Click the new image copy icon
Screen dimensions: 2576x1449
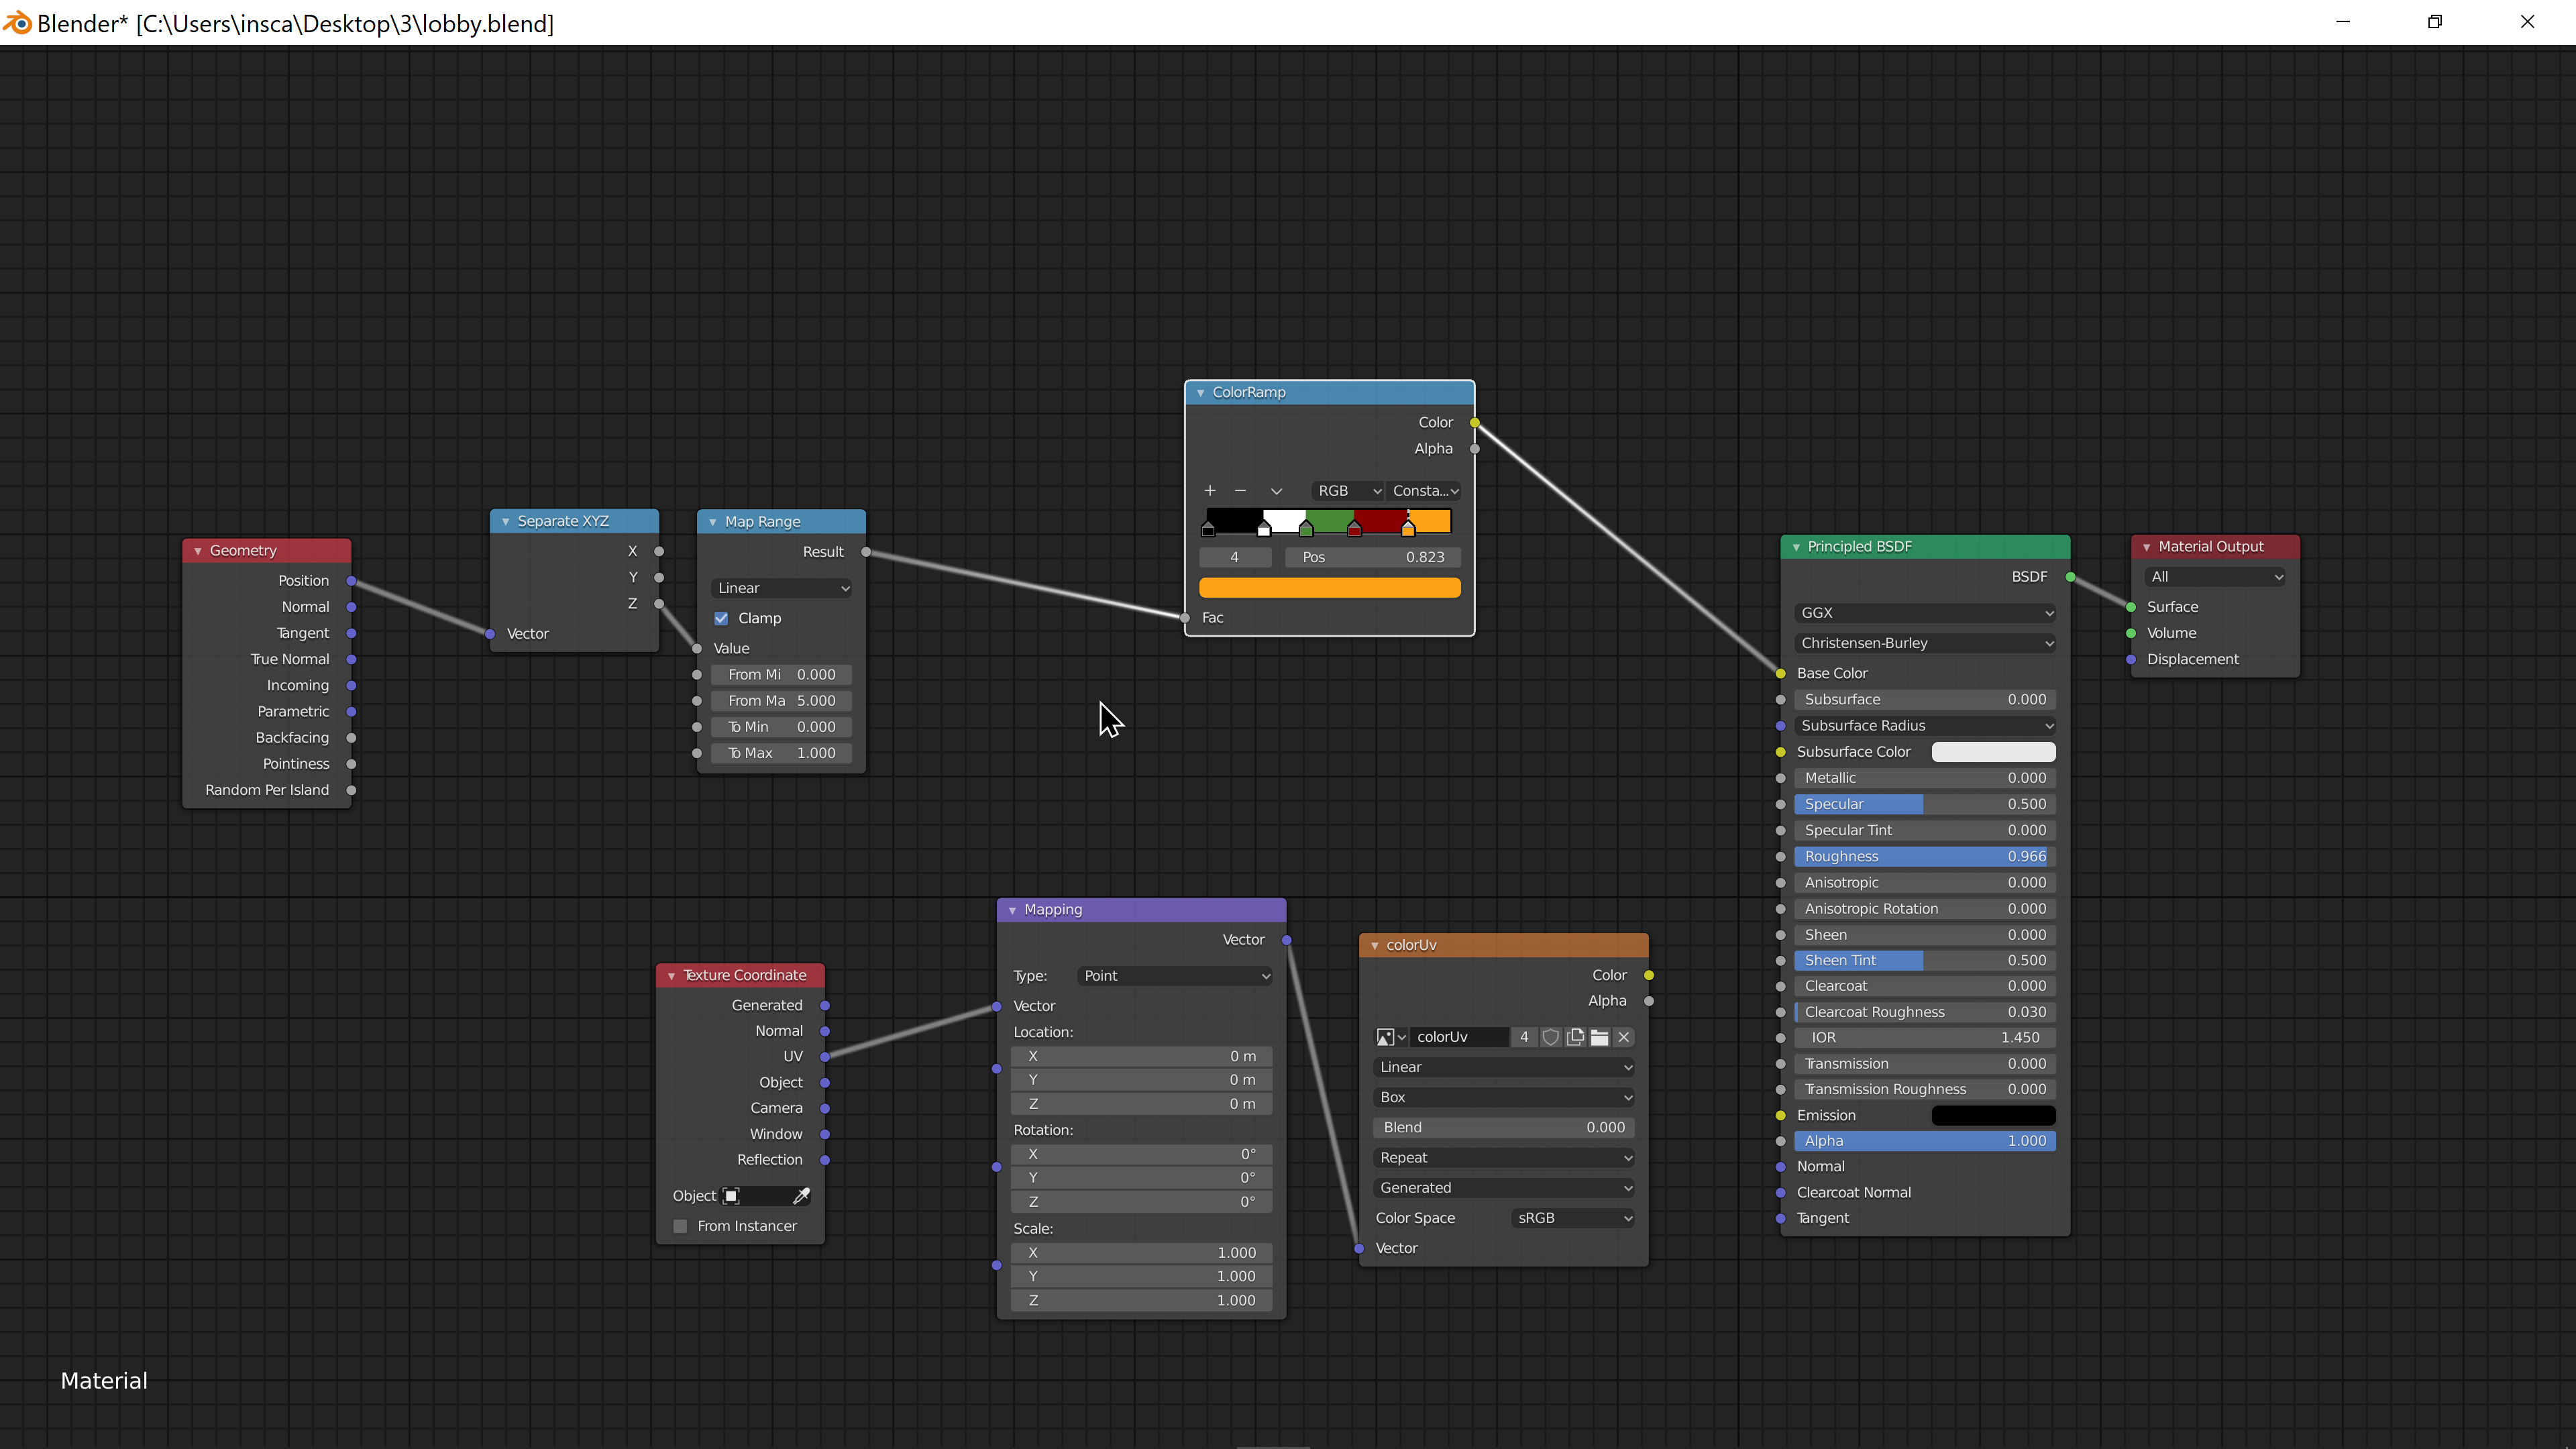1575,1037
